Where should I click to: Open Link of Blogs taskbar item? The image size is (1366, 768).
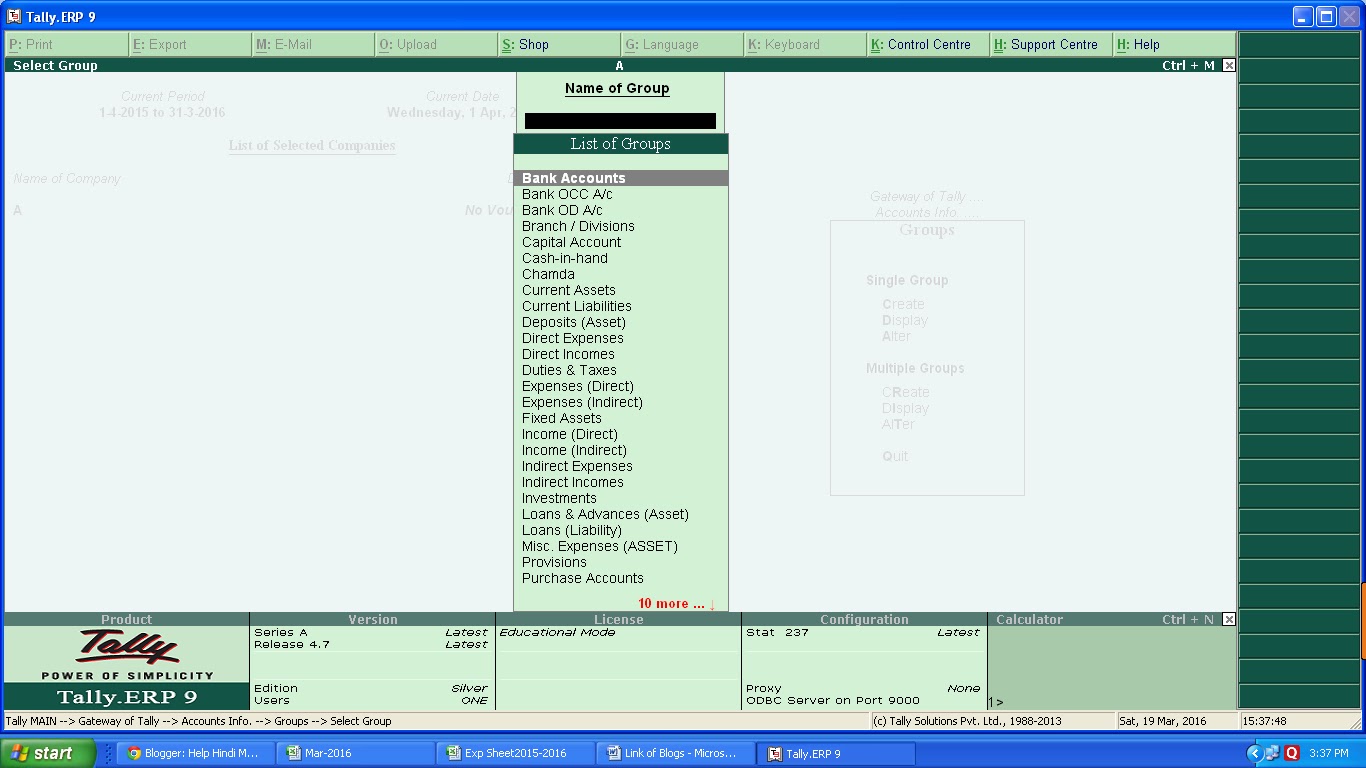(673, 753)
